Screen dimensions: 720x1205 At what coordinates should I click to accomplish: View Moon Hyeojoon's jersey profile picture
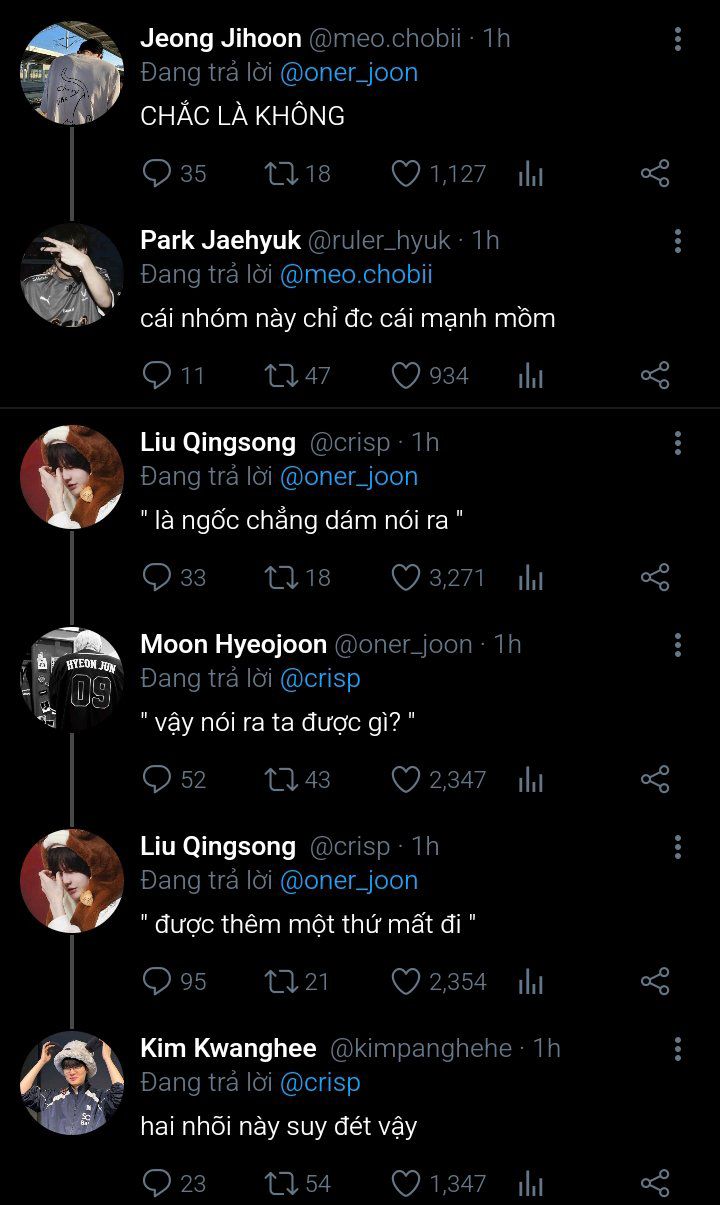(72, 679)
